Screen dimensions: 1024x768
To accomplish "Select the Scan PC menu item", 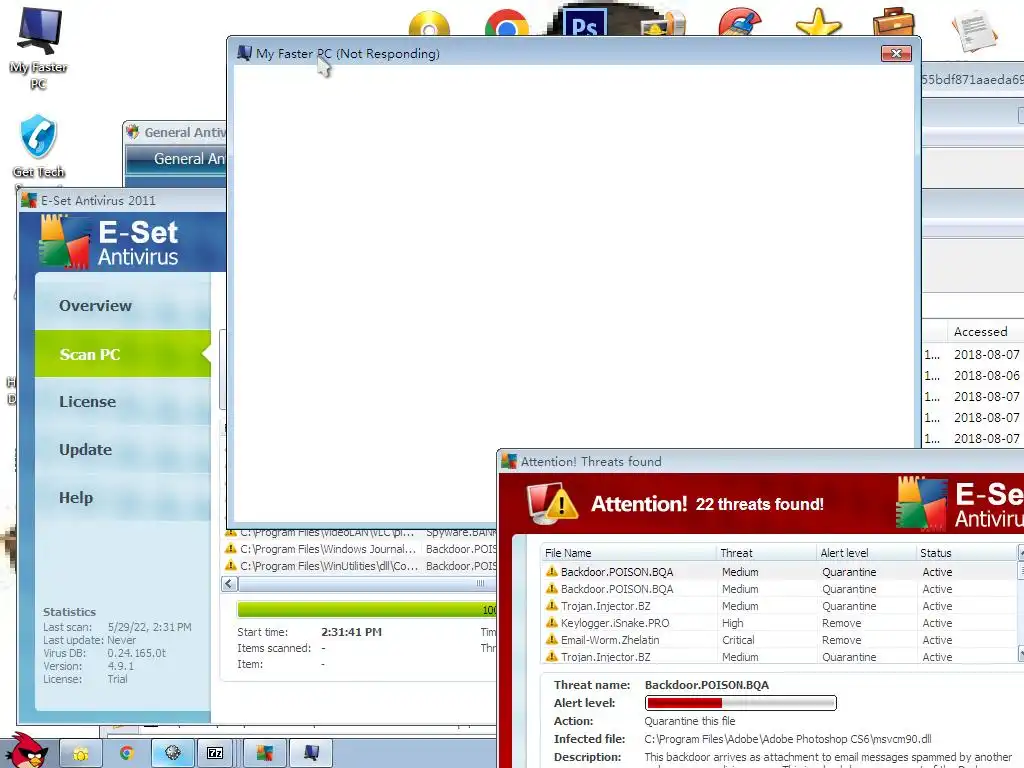I will [123, 354].
